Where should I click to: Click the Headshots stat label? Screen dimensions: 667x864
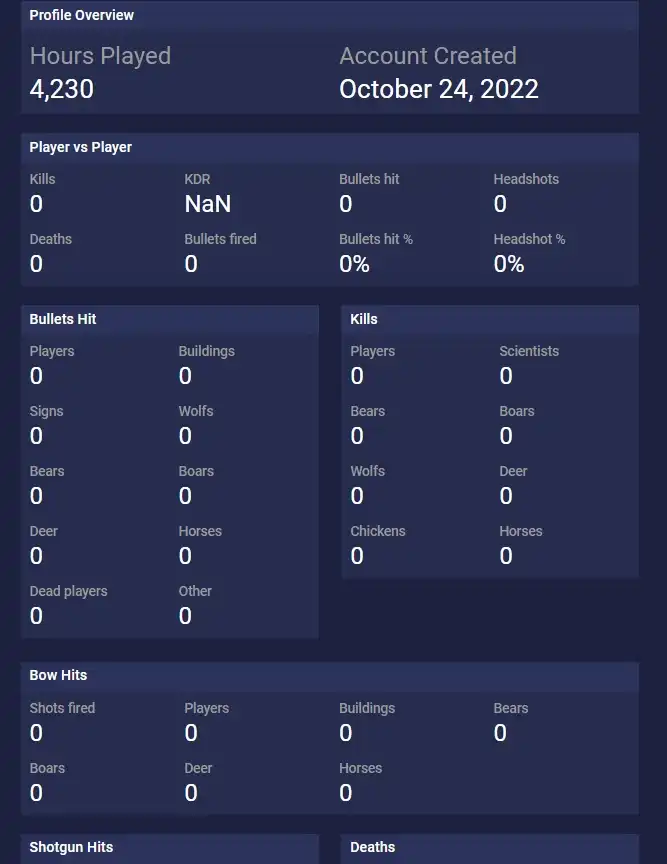(x=526, y=179)
